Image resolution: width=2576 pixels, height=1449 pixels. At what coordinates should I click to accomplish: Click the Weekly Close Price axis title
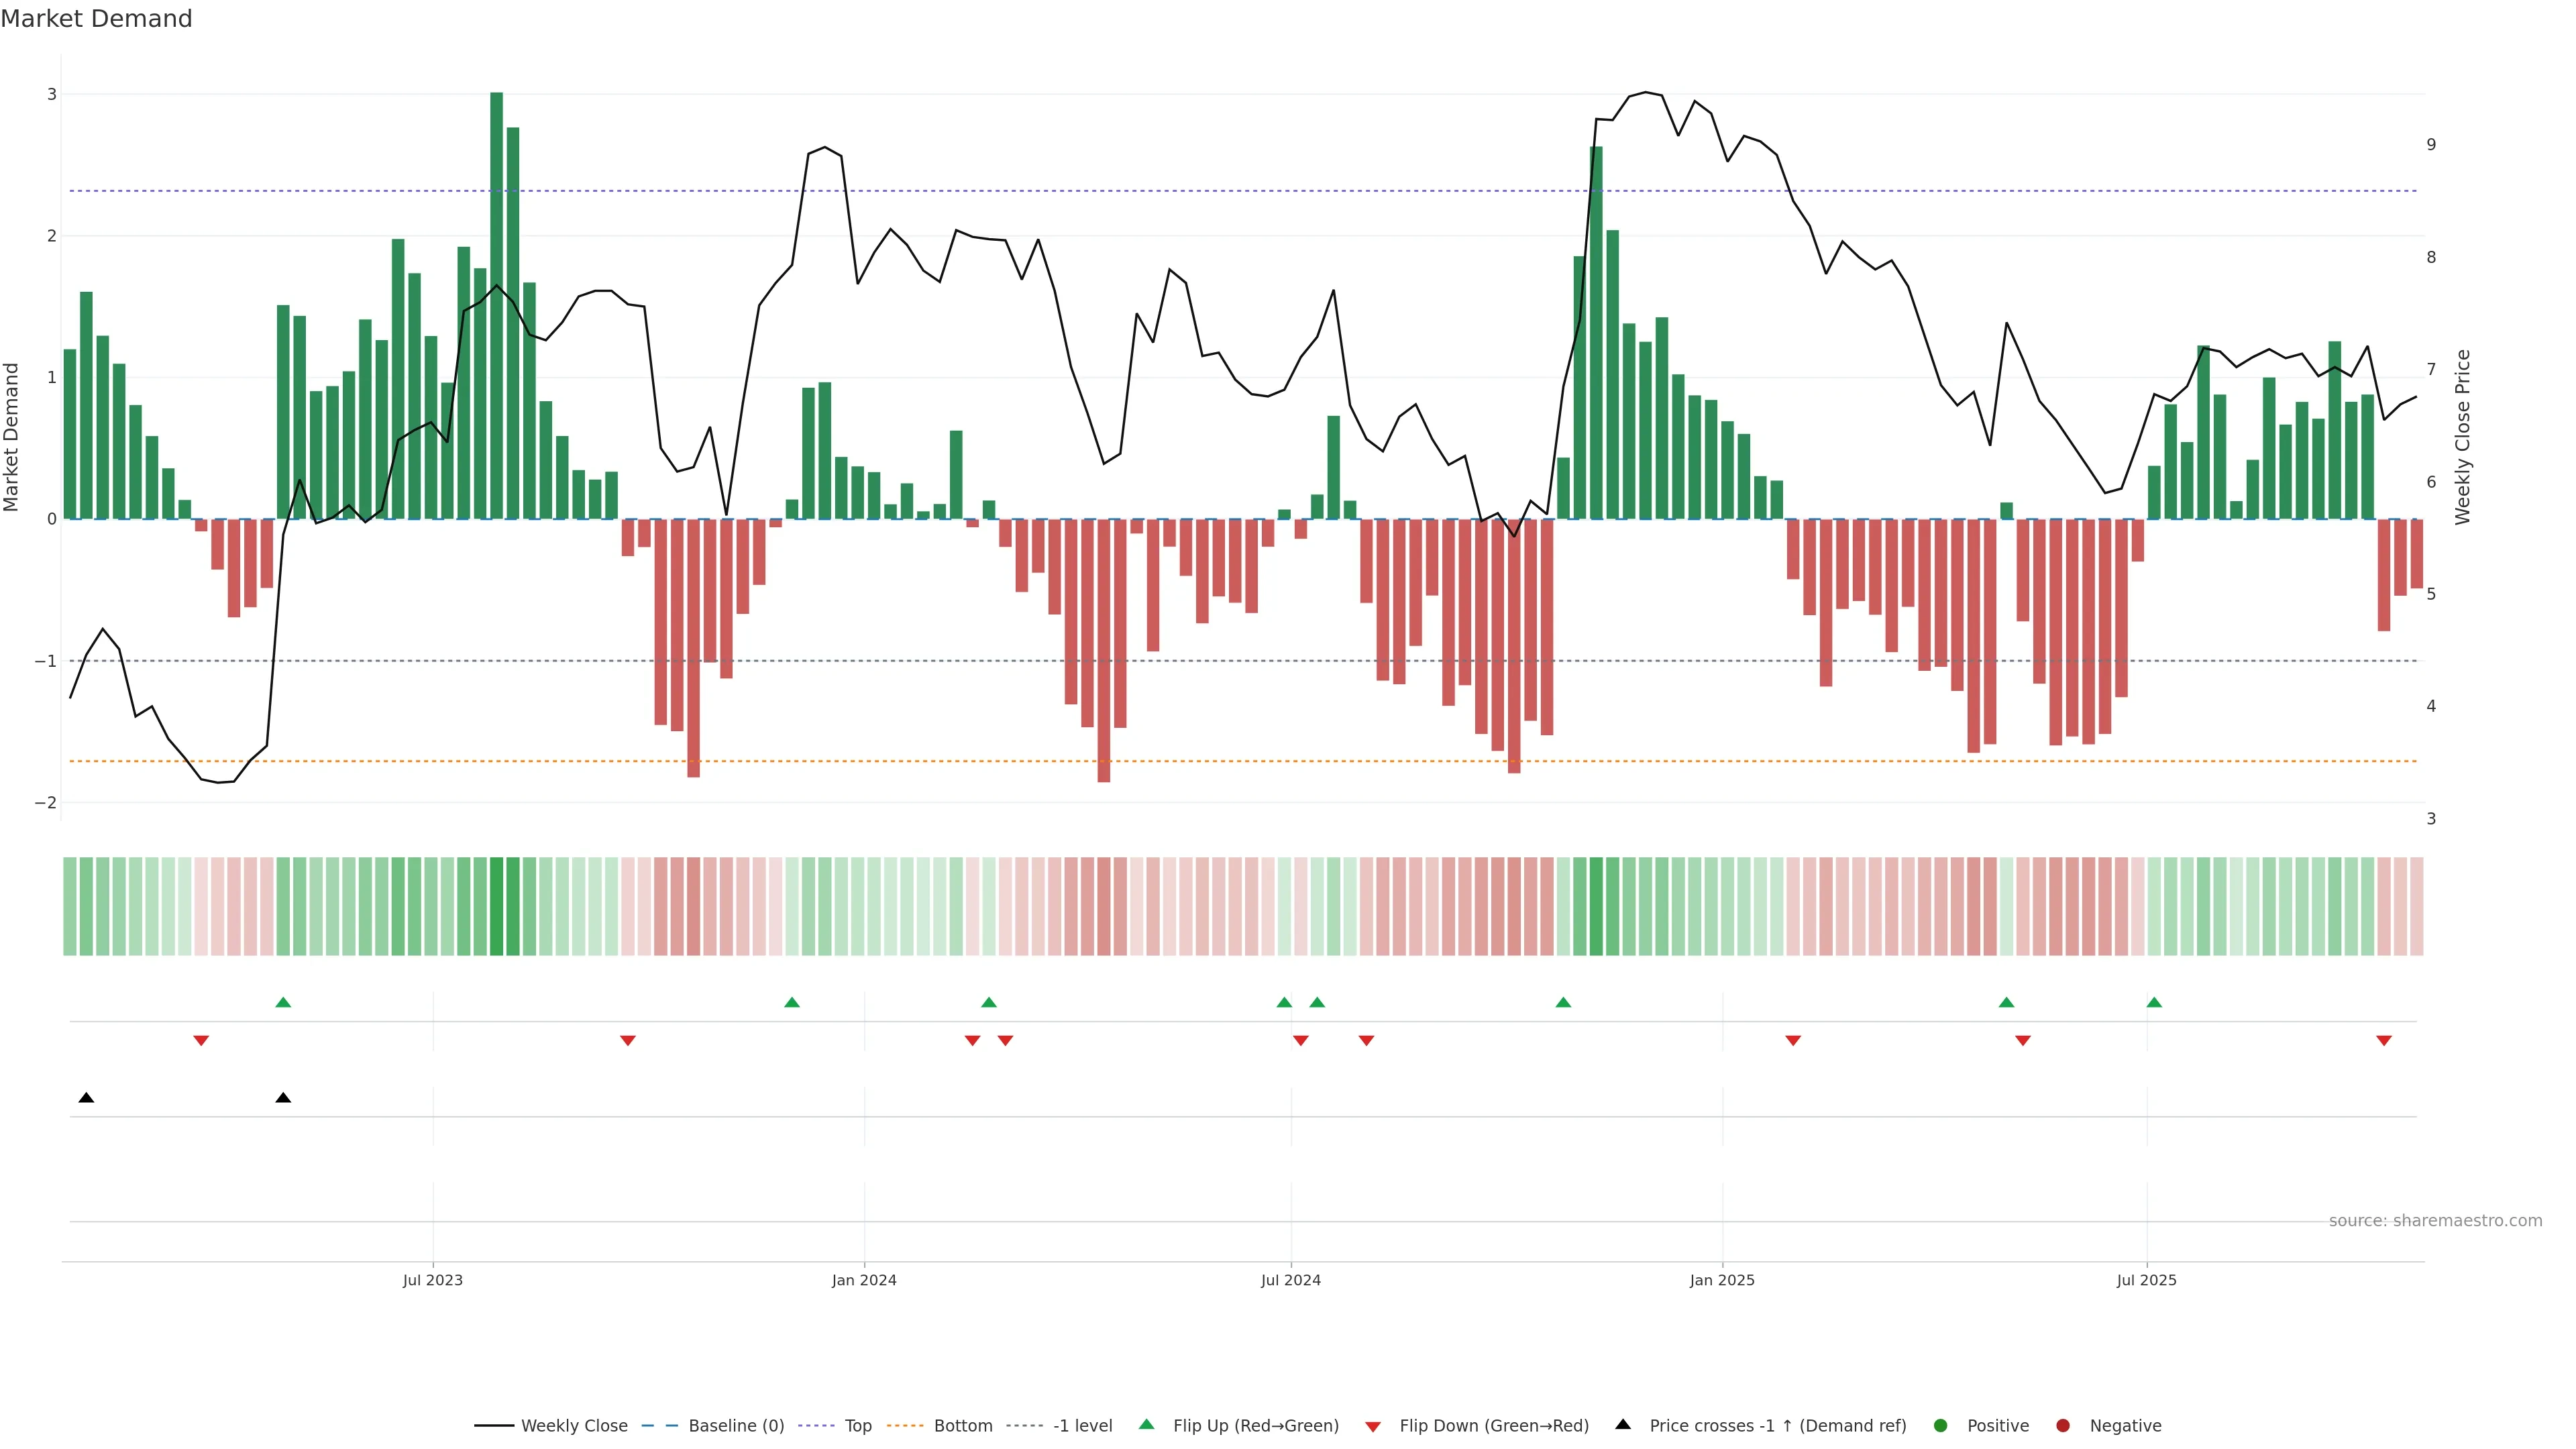(x=2463, y=437)
